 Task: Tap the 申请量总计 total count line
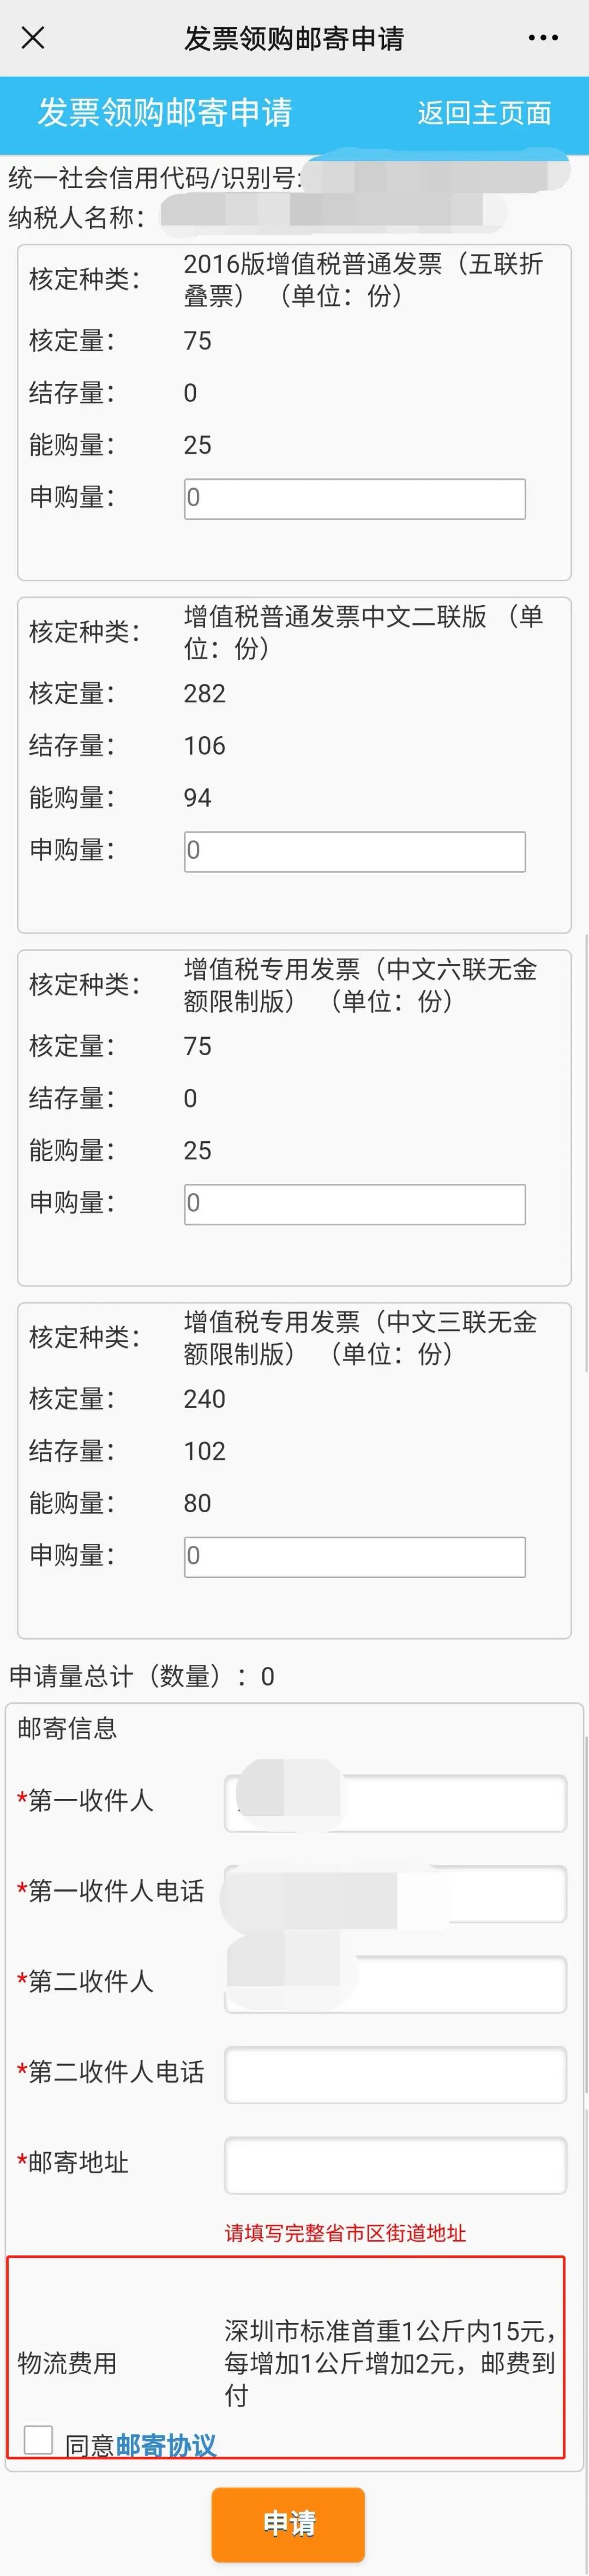tap(141, 1676)
